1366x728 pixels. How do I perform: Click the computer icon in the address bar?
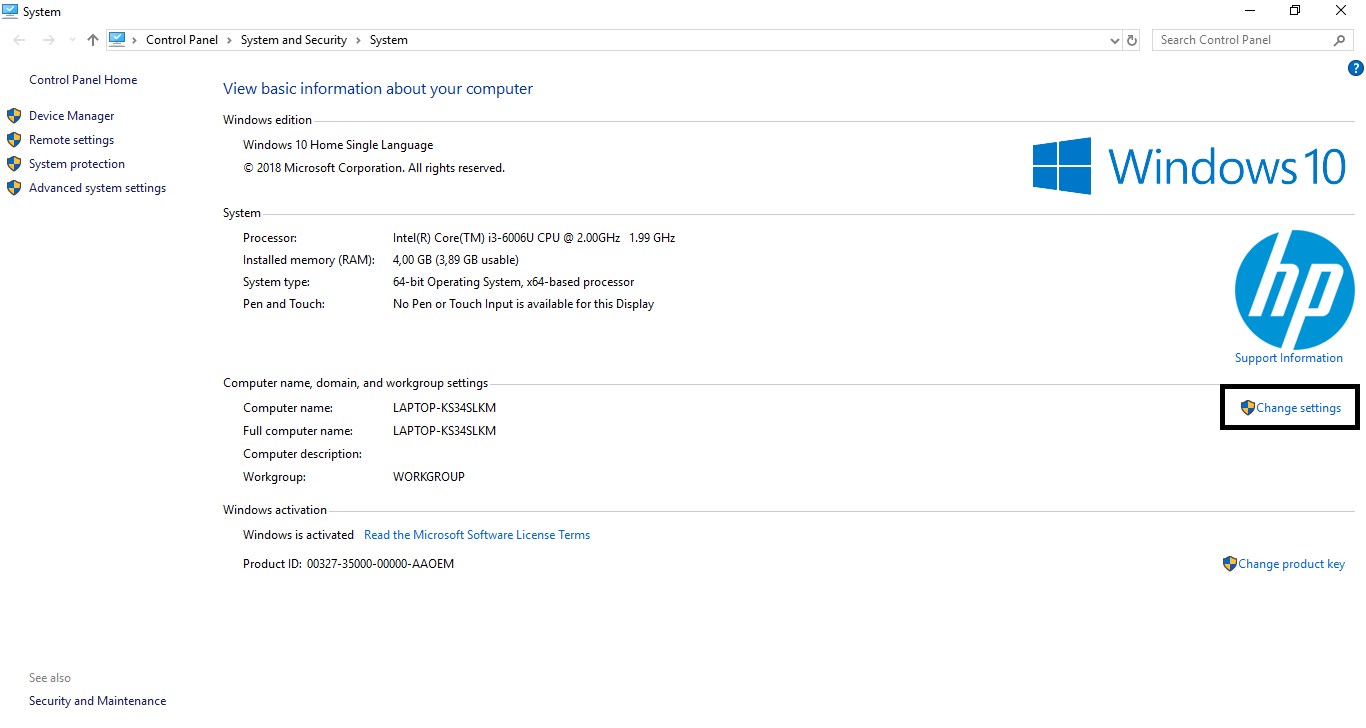click(x=117, y=40)
